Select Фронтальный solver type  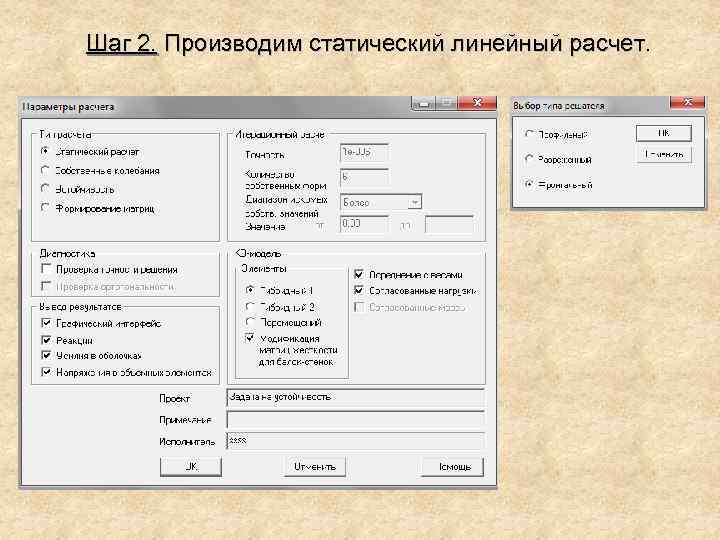pos(529,184)
